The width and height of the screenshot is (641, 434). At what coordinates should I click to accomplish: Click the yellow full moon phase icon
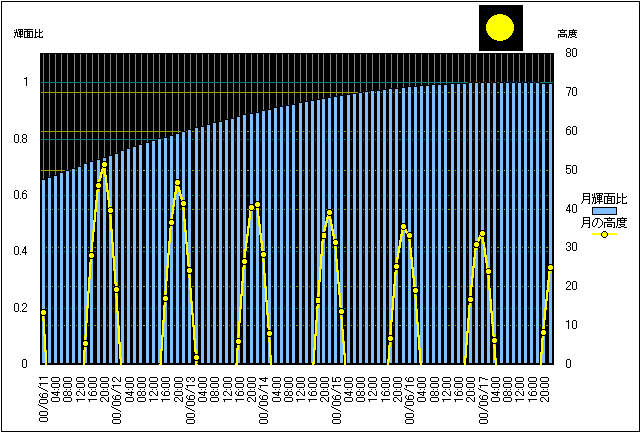[x=500, y=28]
